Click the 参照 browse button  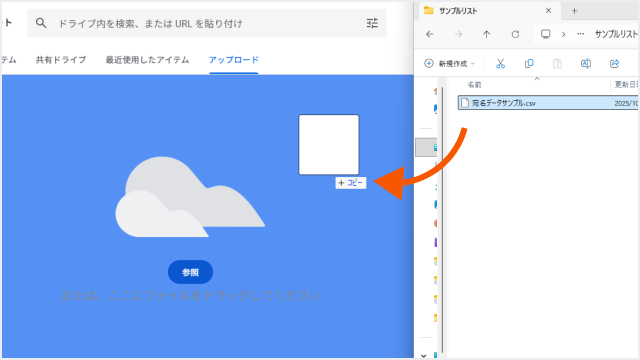pyautogui.click(x=190, y=272)
